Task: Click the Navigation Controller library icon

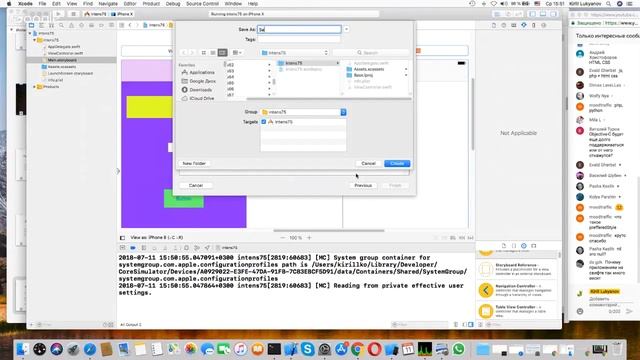Action: click(x=486, y=290)
